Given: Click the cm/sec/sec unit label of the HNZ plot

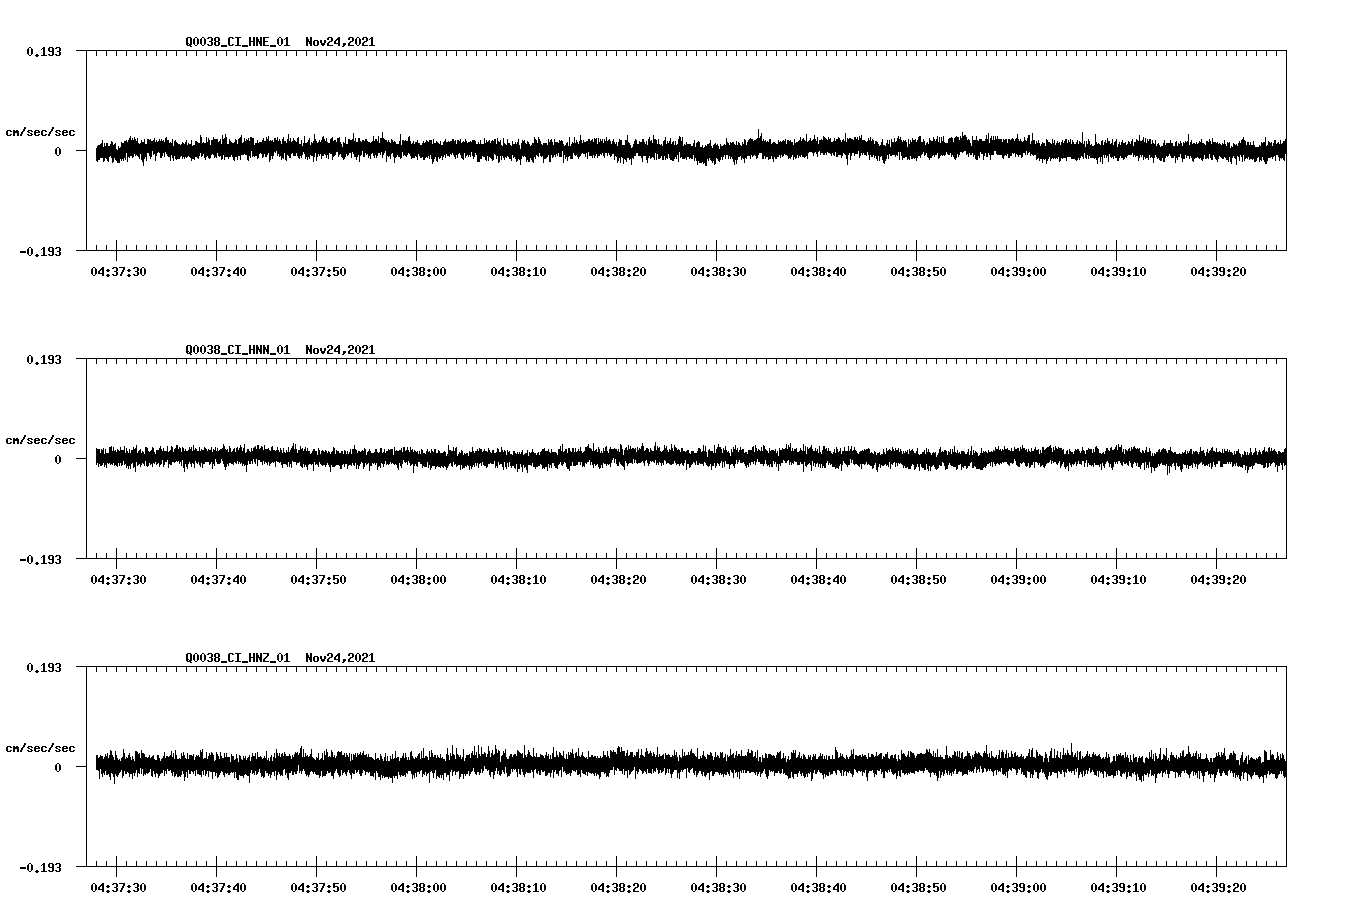Looking at the screenshot, I should (x=40, y=748).
